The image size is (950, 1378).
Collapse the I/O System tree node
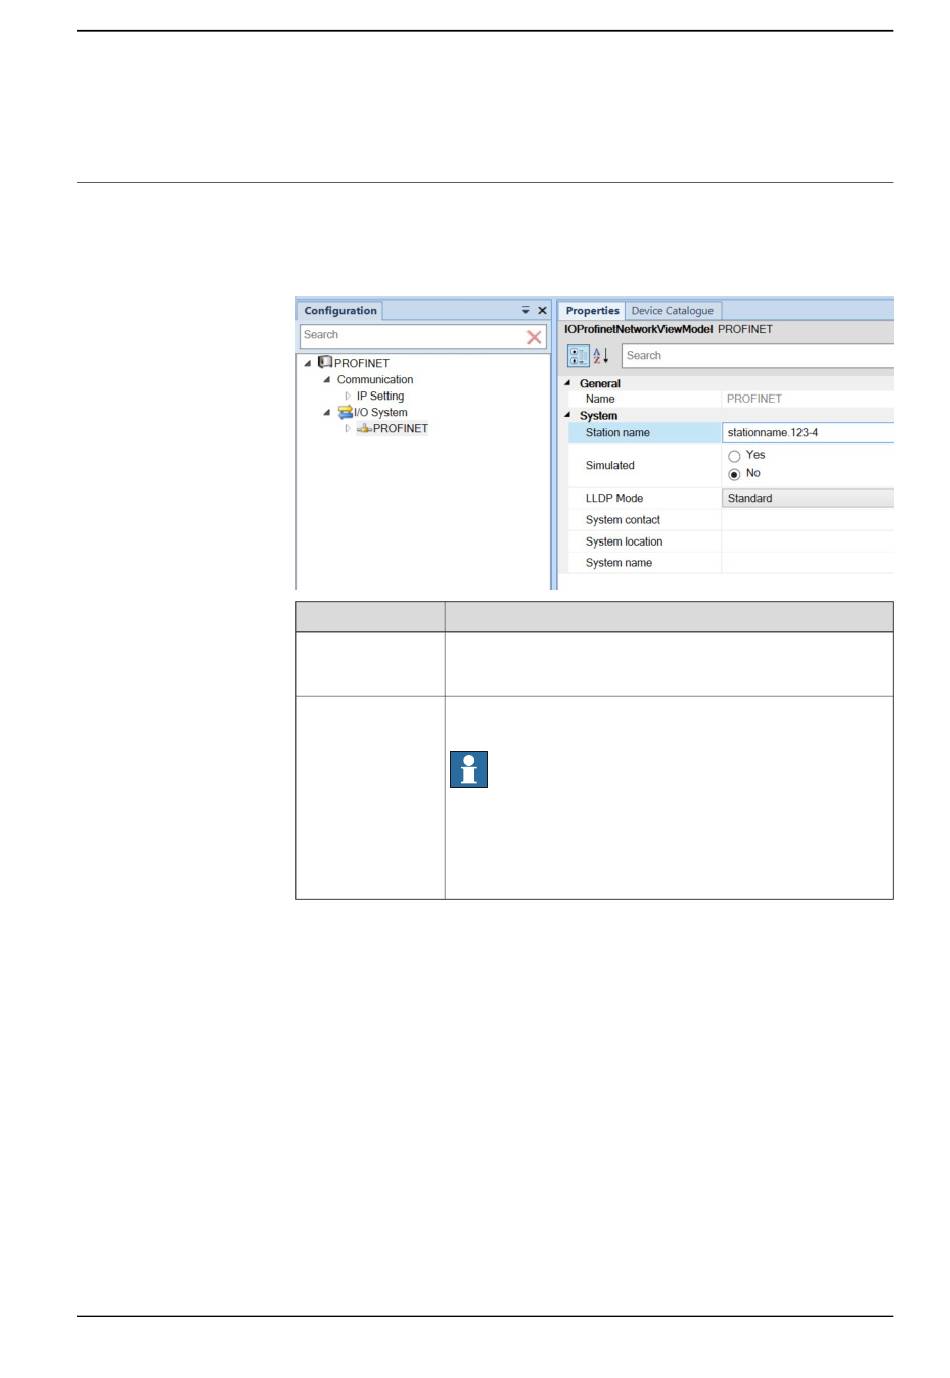tap(326, 412)
